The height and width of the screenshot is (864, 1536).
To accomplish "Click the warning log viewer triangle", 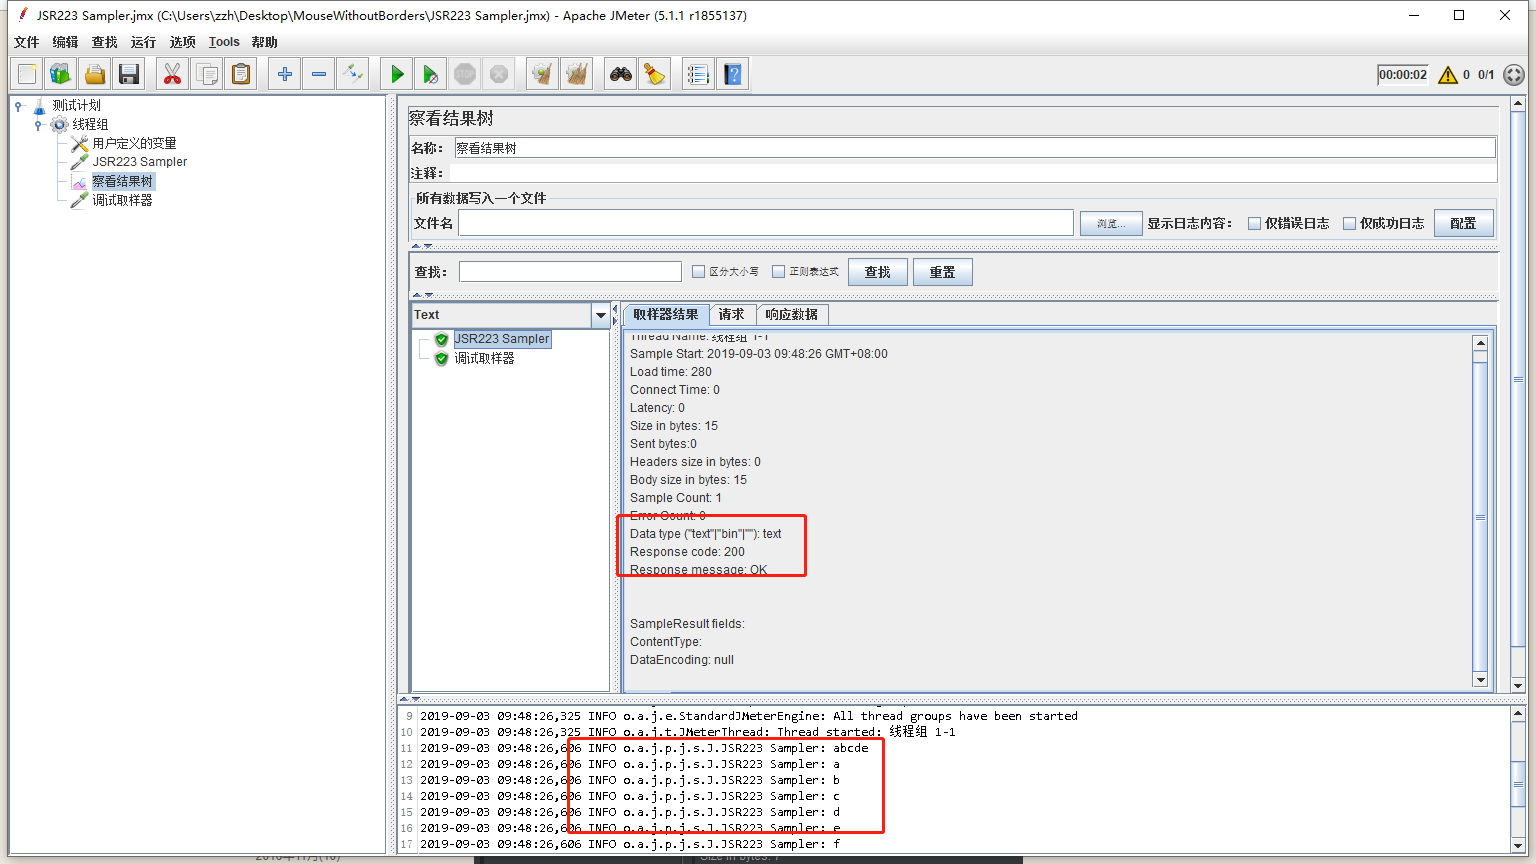I will tap(1448, 75).
